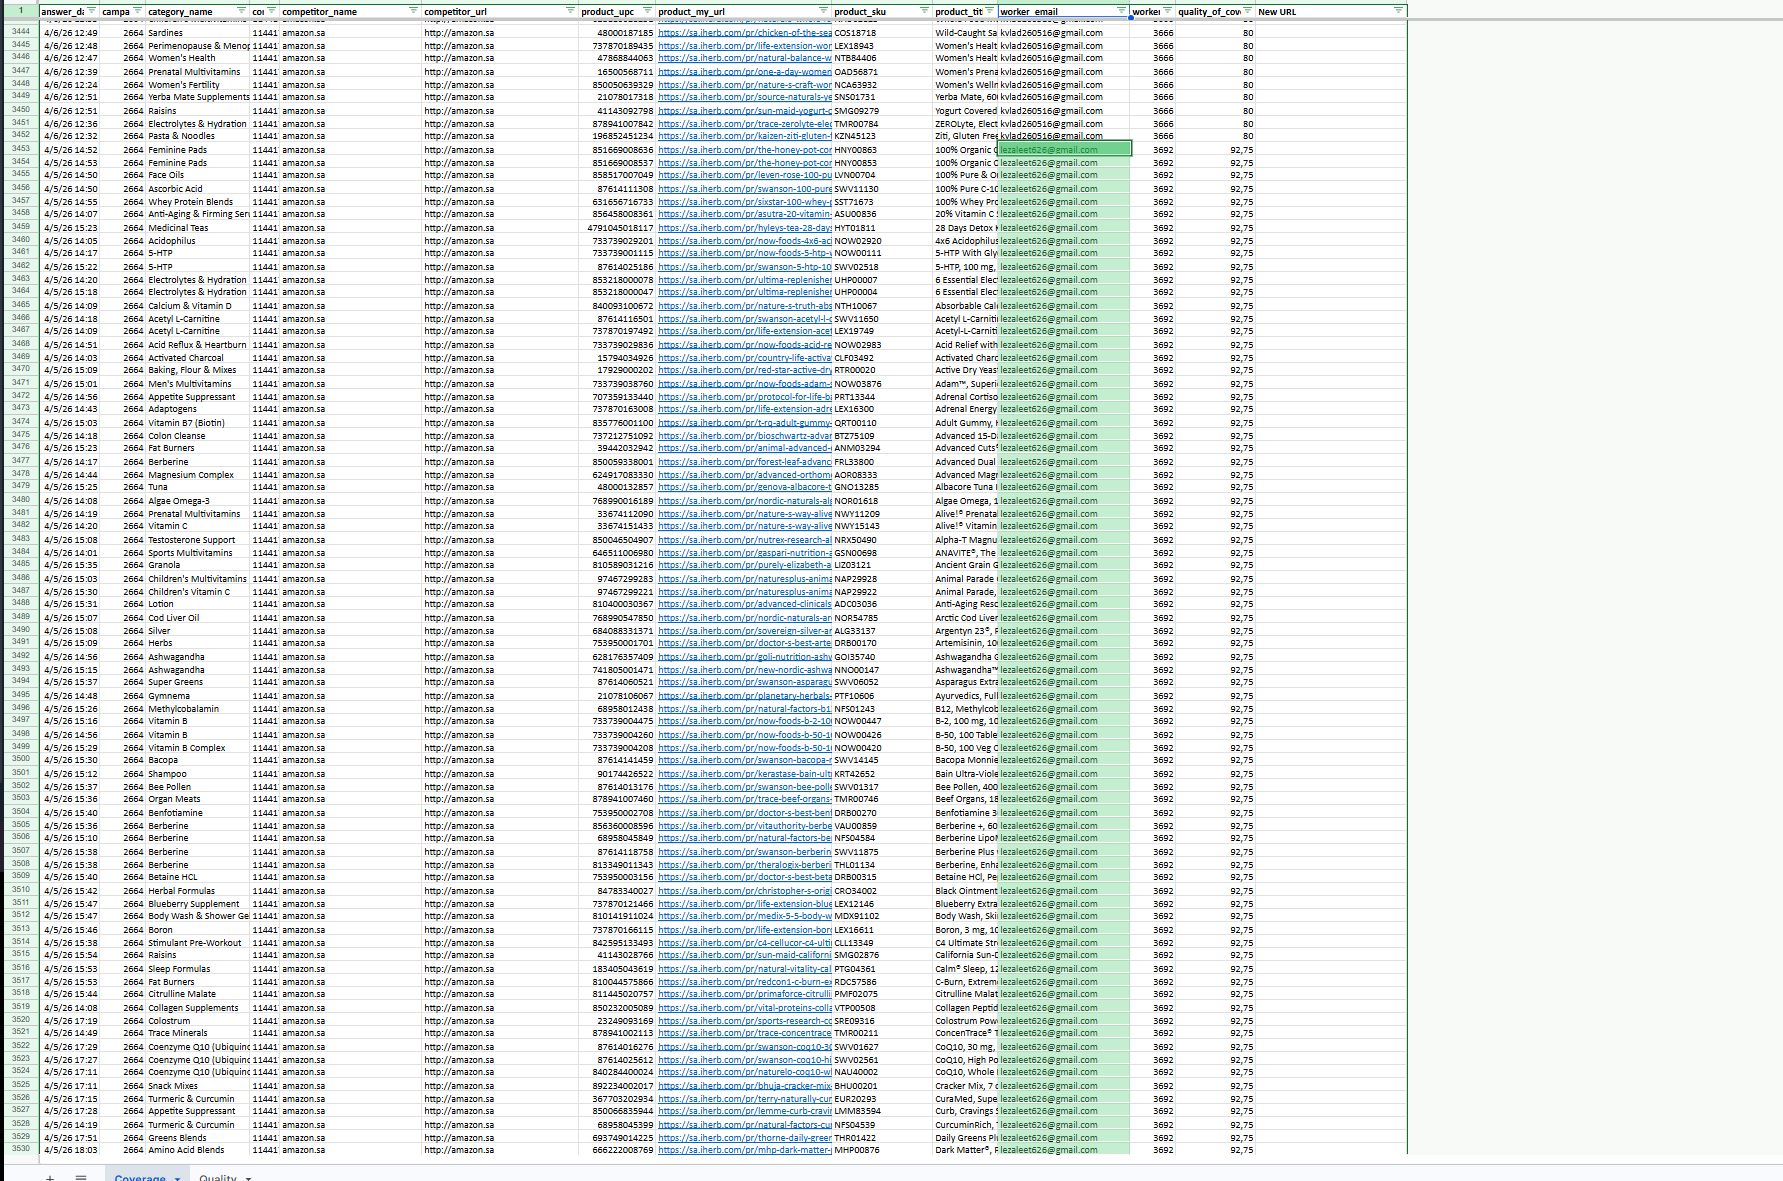The image size is (1783, 1181).
Task: Open filter icon for product_upc column
Action: 647,11
